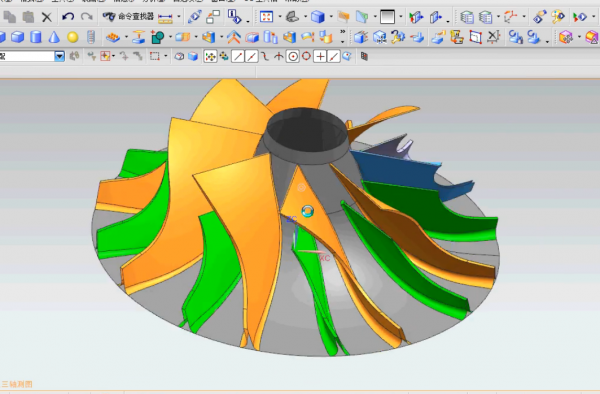Click the information object icon
The image size is (600, 394).
point(234,16)
